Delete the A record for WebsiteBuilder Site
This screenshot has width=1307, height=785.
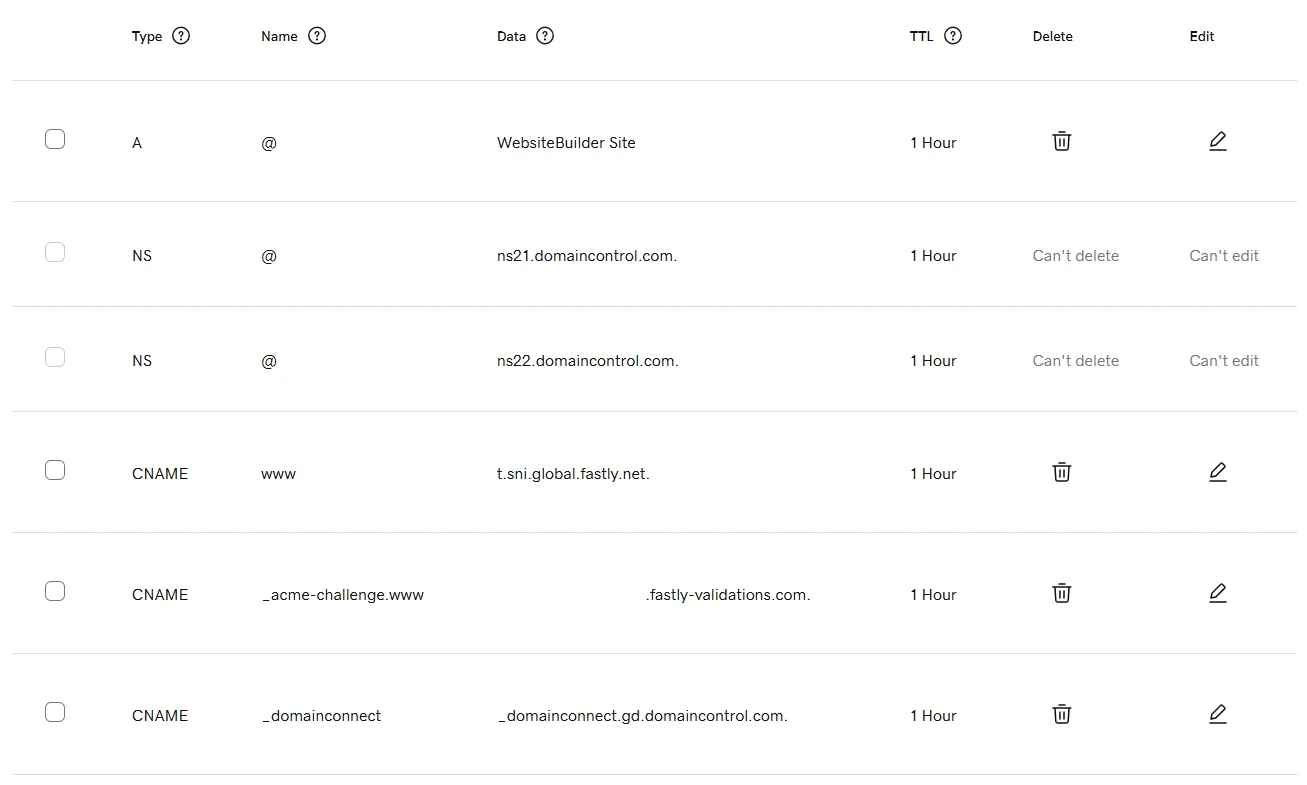1062,142
